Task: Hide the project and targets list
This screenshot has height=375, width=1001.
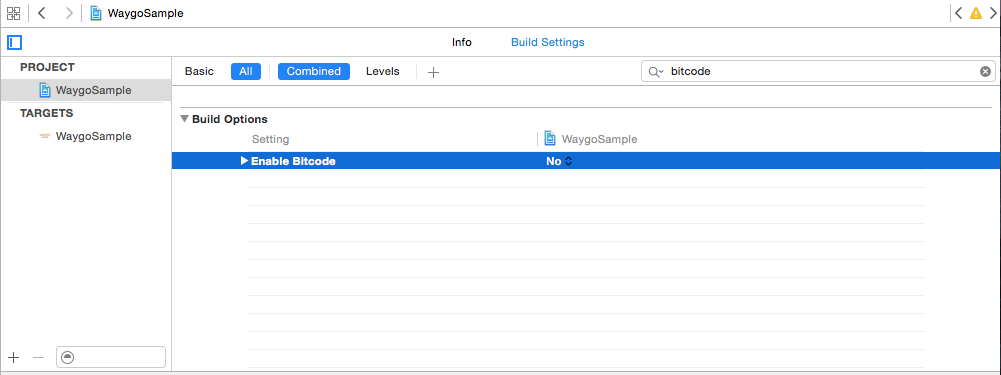Action: click(x=15, y=43)
